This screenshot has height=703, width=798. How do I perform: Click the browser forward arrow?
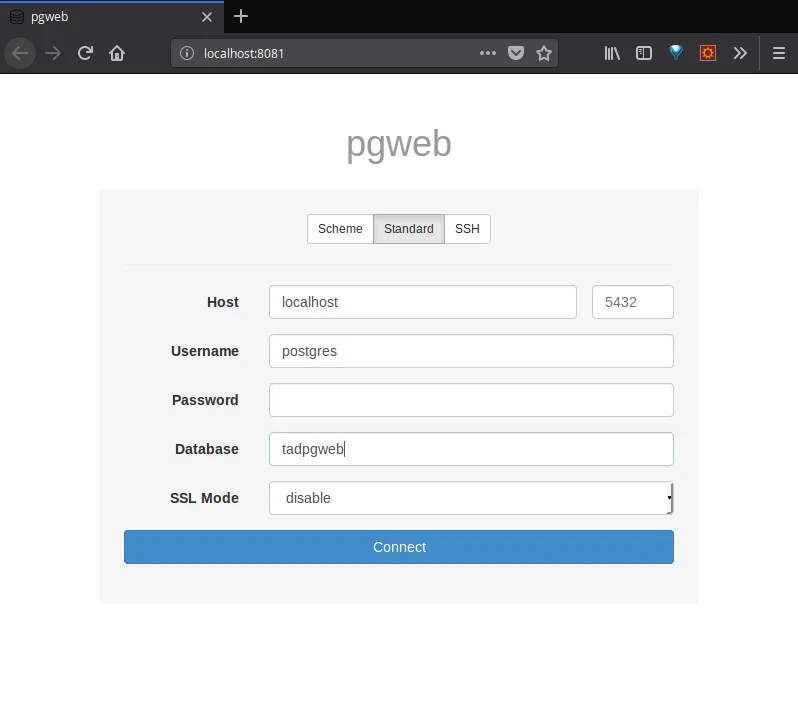pyautogui.click(x=53, y=53)
